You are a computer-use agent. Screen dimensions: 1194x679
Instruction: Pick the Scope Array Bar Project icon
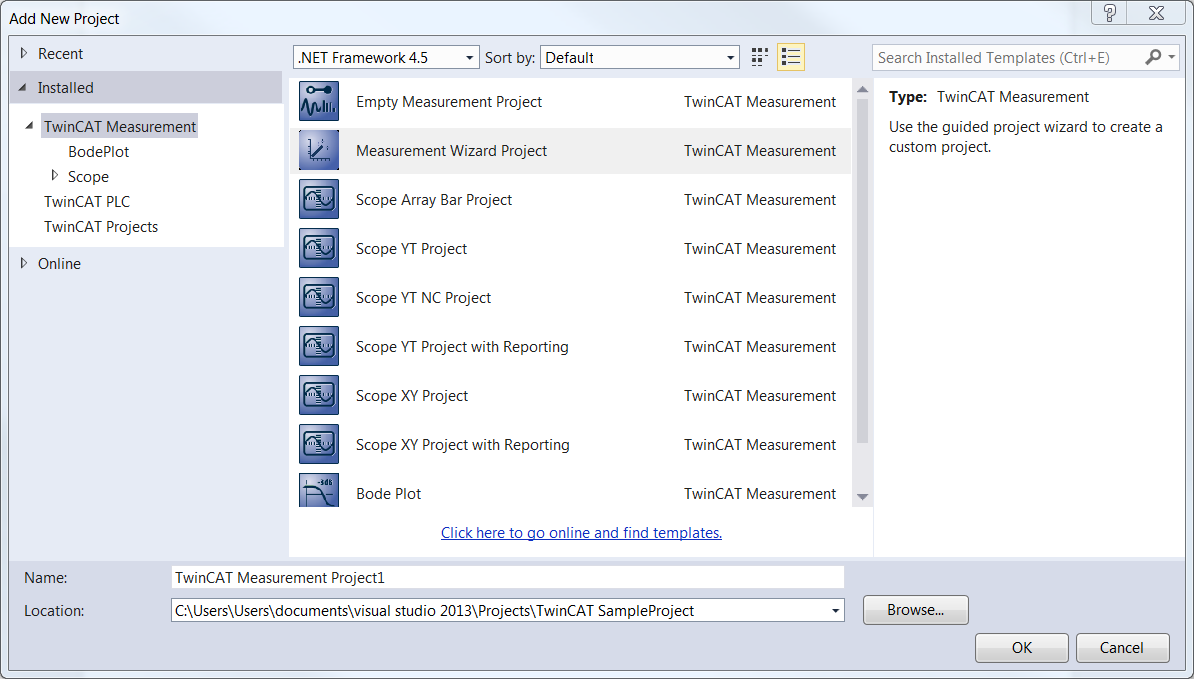coord(318,199)
